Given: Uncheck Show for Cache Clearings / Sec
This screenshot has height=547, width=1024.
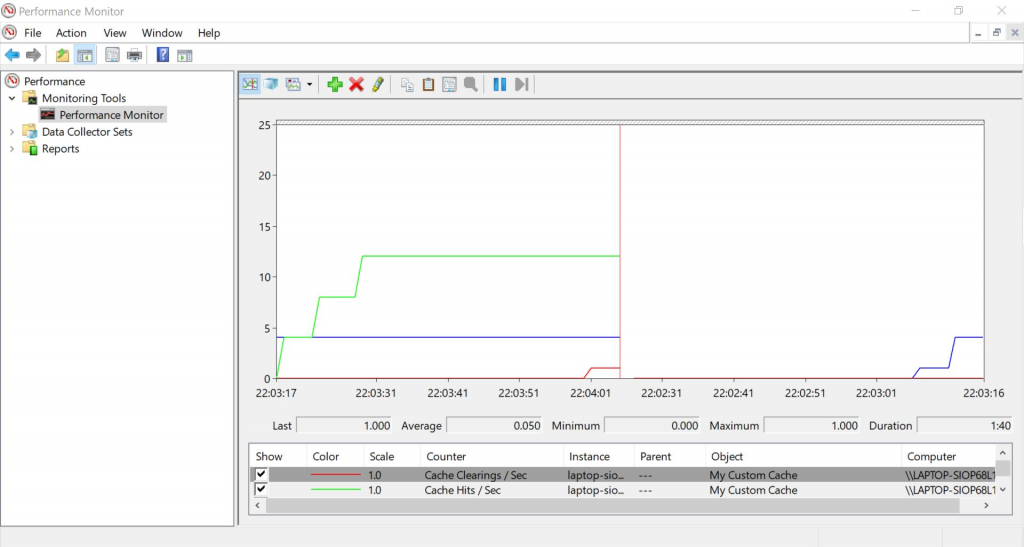Looking at the screenshot, I should (x=262, y=474).
